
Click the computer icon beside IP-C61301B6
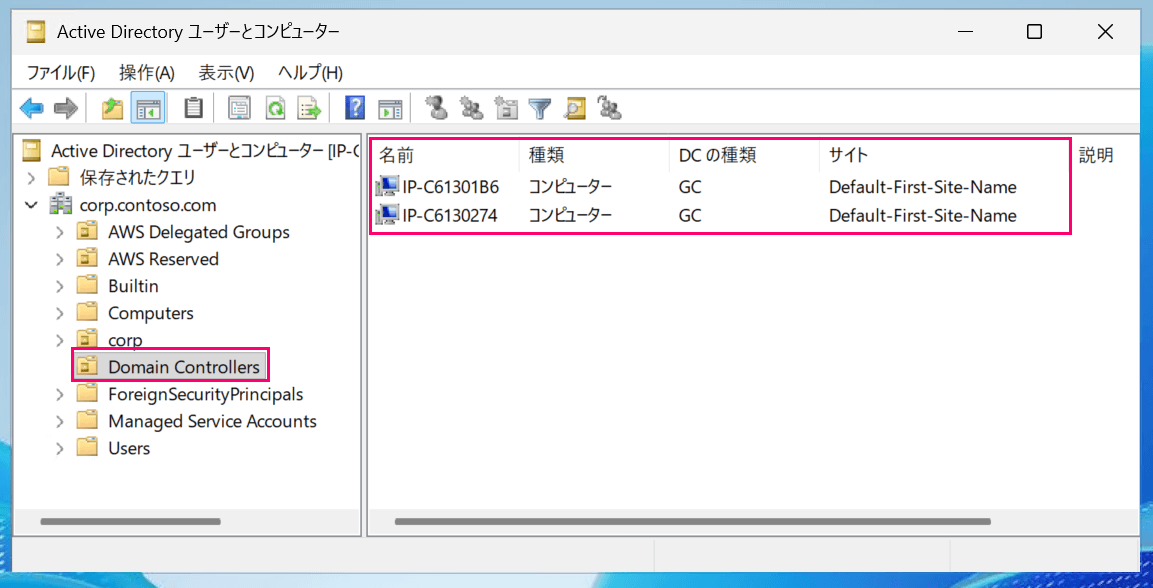[387, 187]
